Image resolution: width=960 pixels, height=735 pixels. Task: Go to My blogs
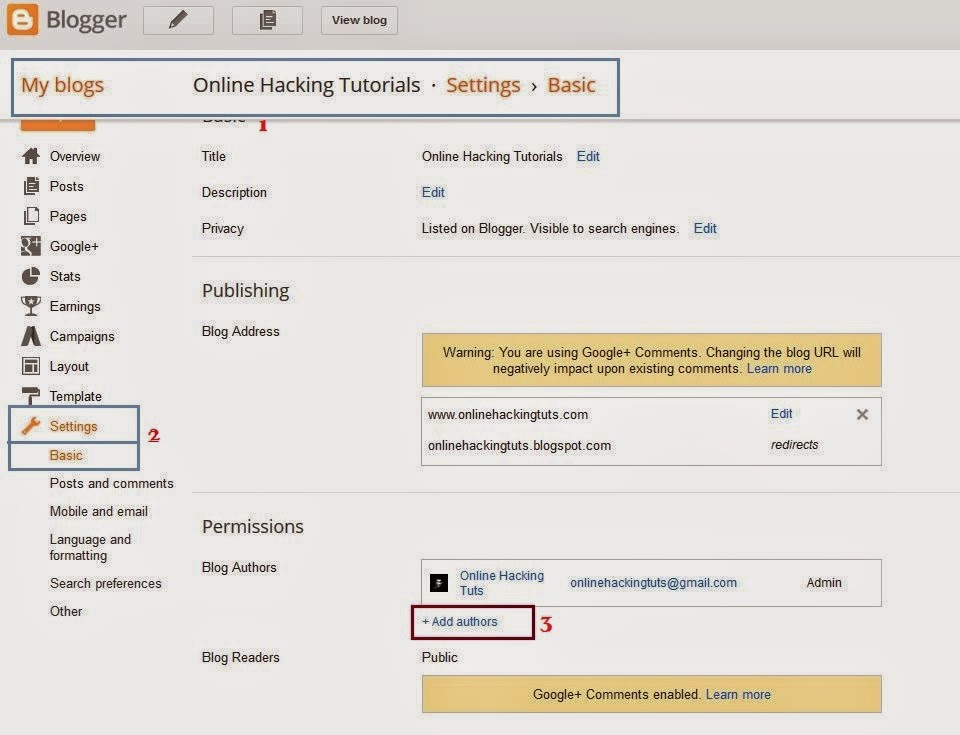point(62,85)
